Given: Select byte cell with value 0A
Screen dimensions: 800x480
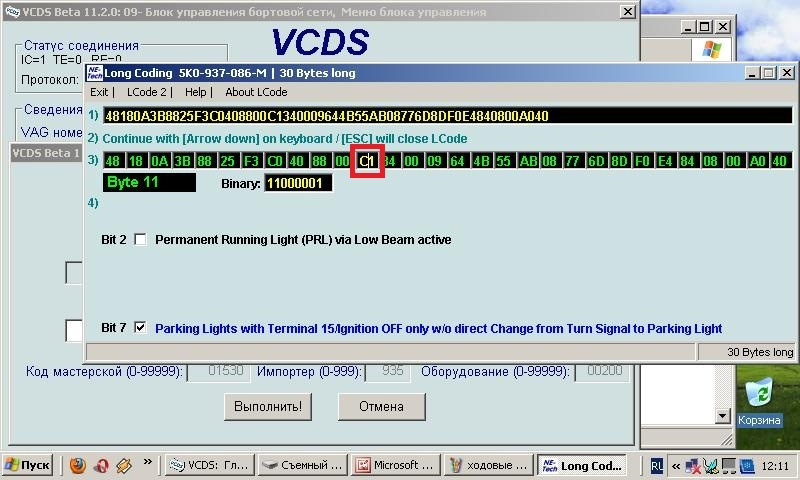Looking at the screenshot, I should tap(159, 161).
